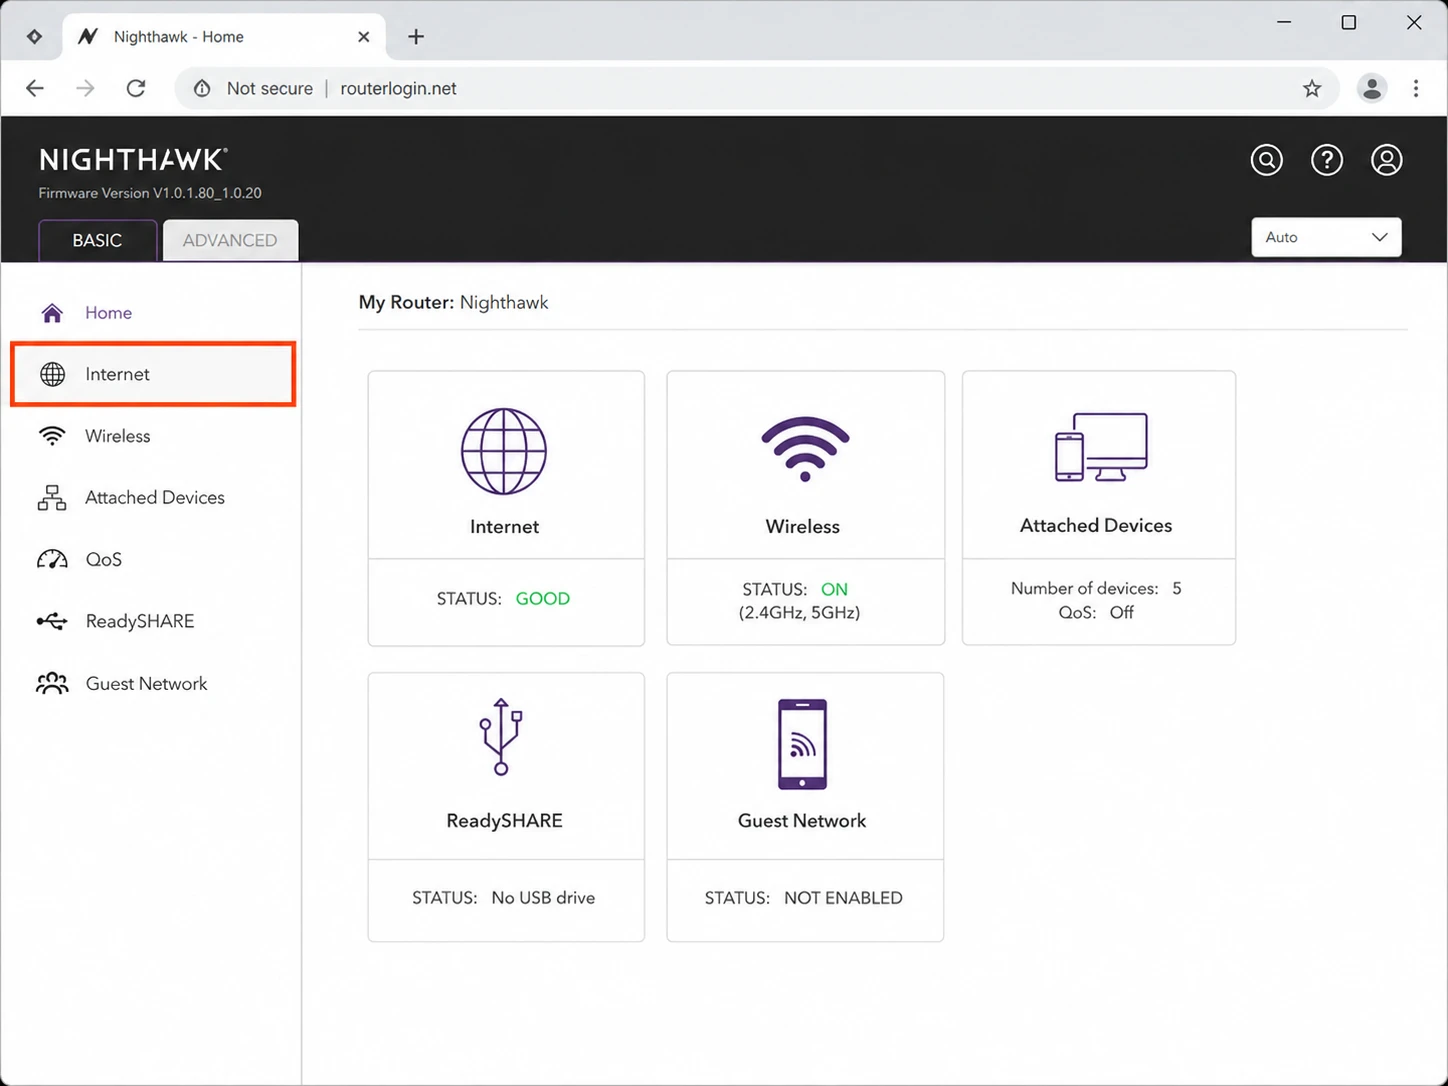This screenshot has width=1448, height=1086.
Task: Click the QoS gauge icon in sidebar
Action: click(x=52, y=559)
